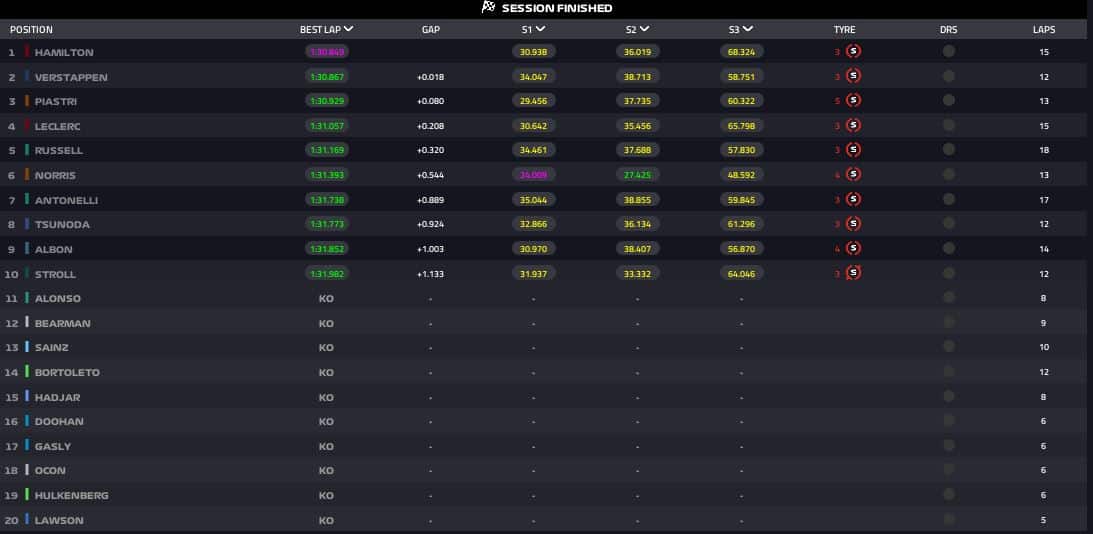This screenshot has height=534, width=1093.
Task: Open the S2 column dropdown arrow
Action: (644, 29)
